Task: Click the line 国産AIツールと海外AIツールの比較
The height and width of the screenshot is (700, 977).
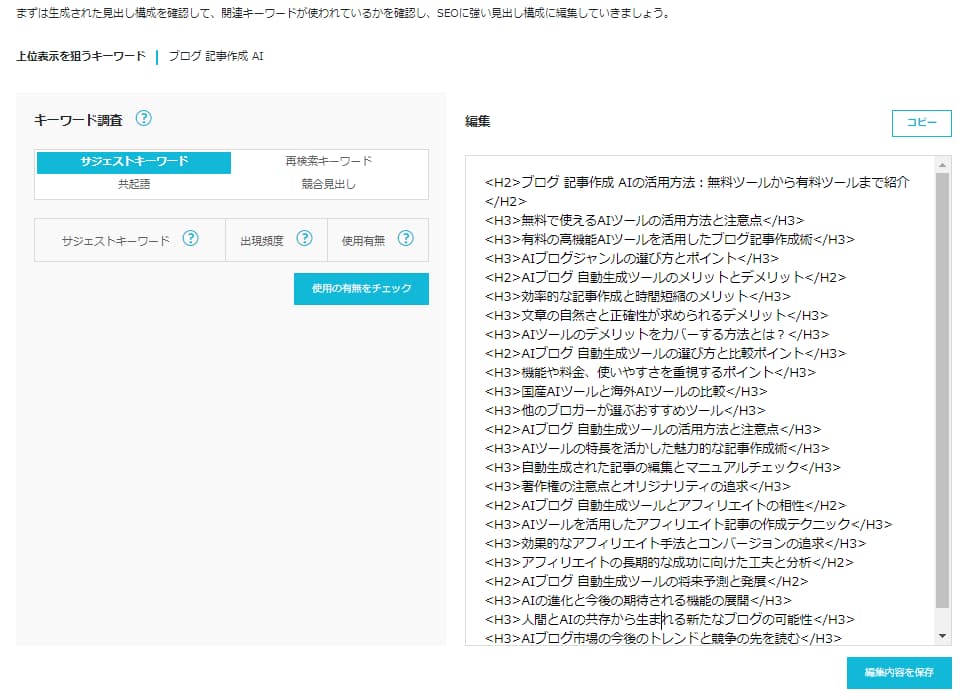Action: pyautogui.click(x=626, y=391)
